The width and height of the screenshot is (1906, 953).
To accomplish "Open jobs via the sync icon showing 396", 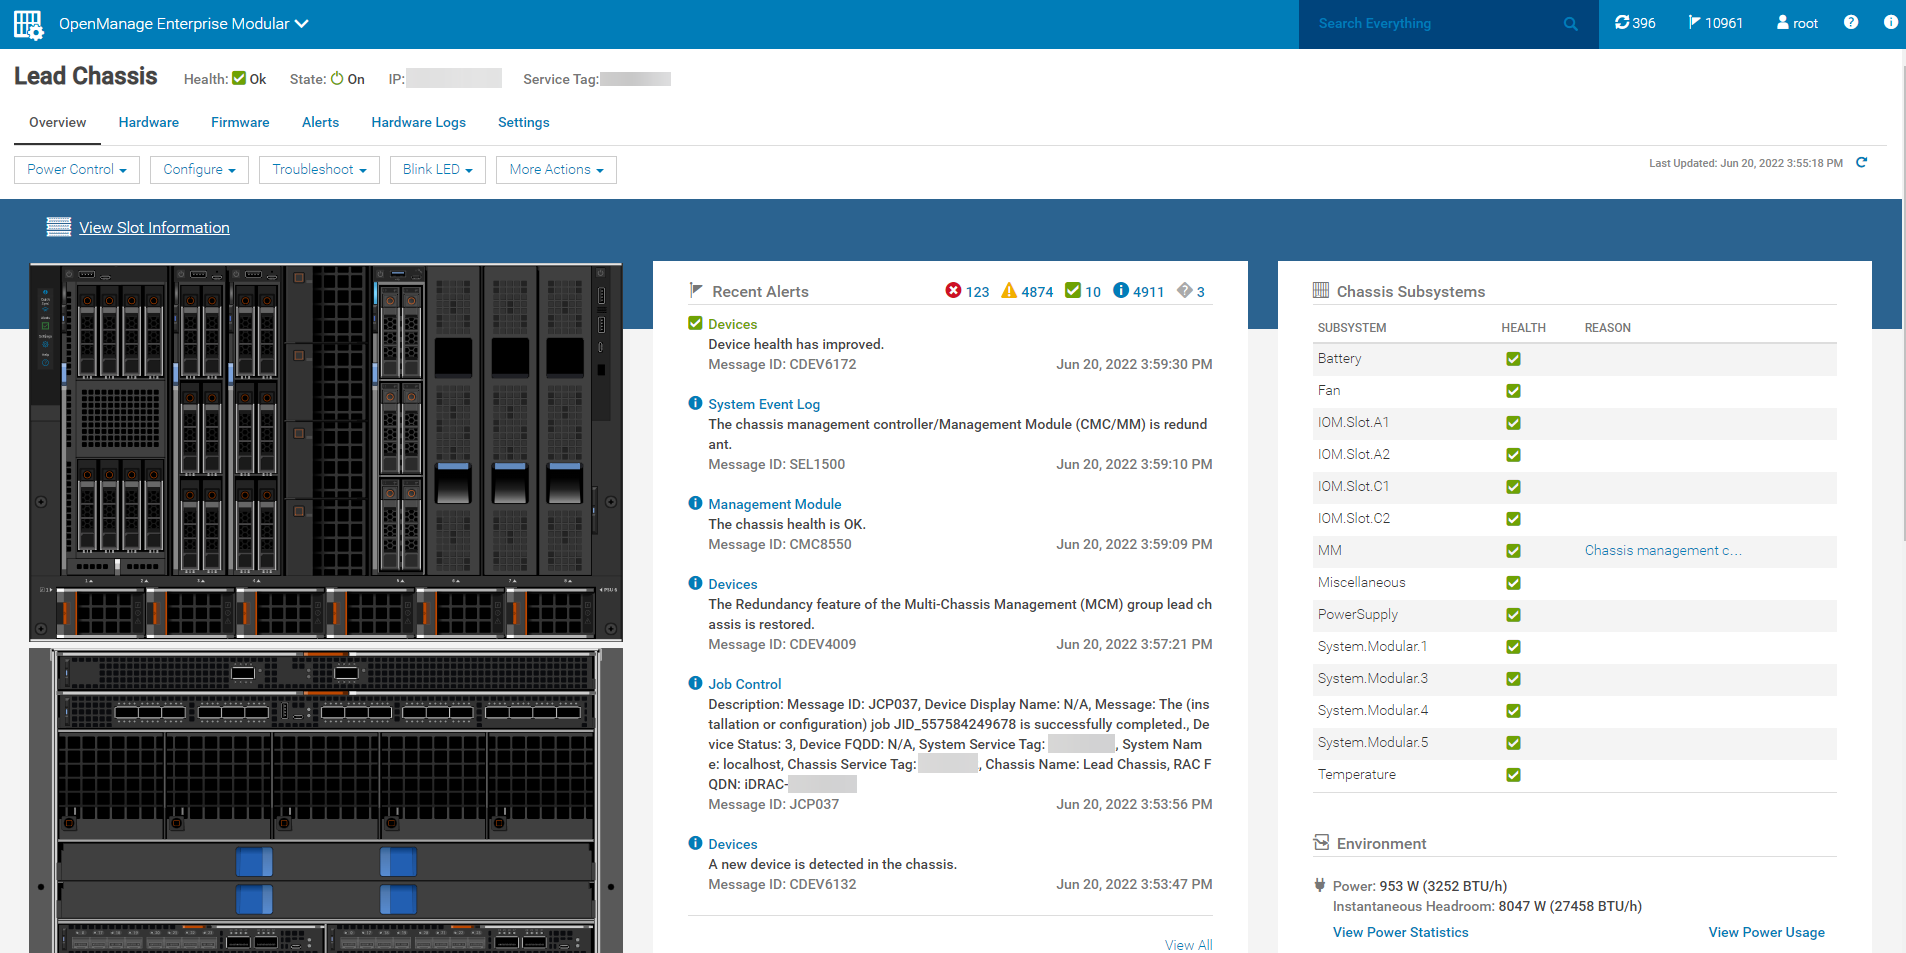I will point(1622,21).
